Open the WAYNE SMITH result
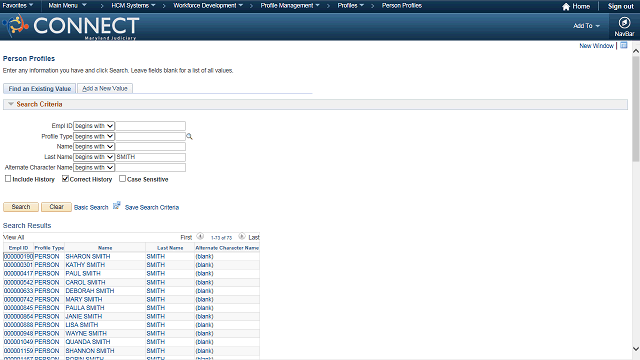640x360 pixels. tap(86, 333)
